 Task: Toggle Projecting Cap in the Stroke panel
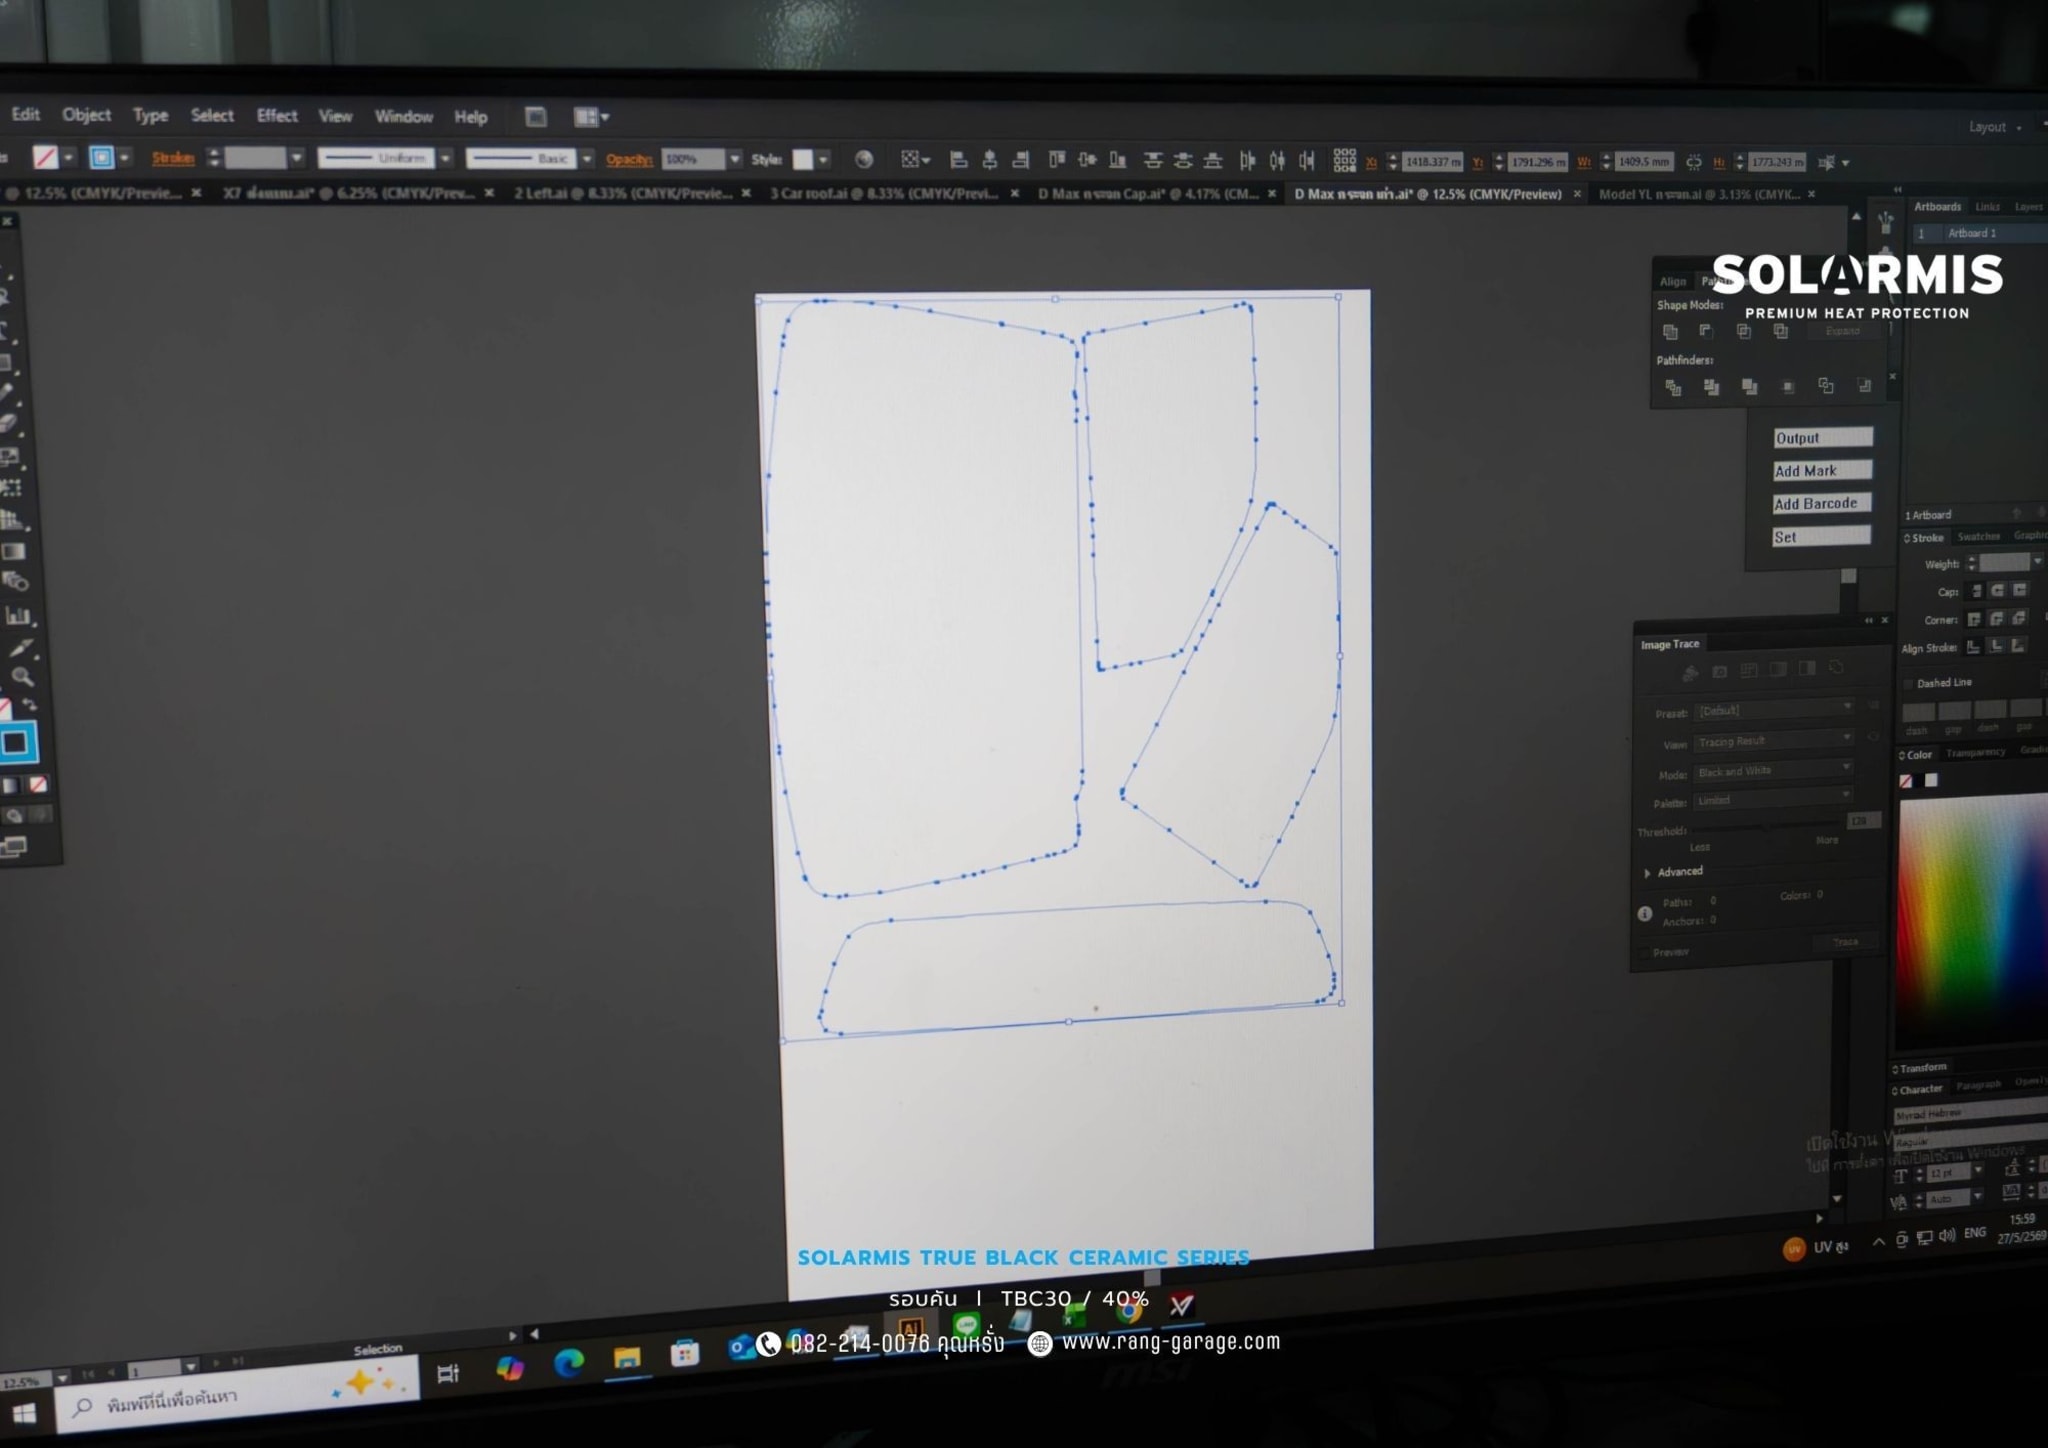tap(2020, 590)
